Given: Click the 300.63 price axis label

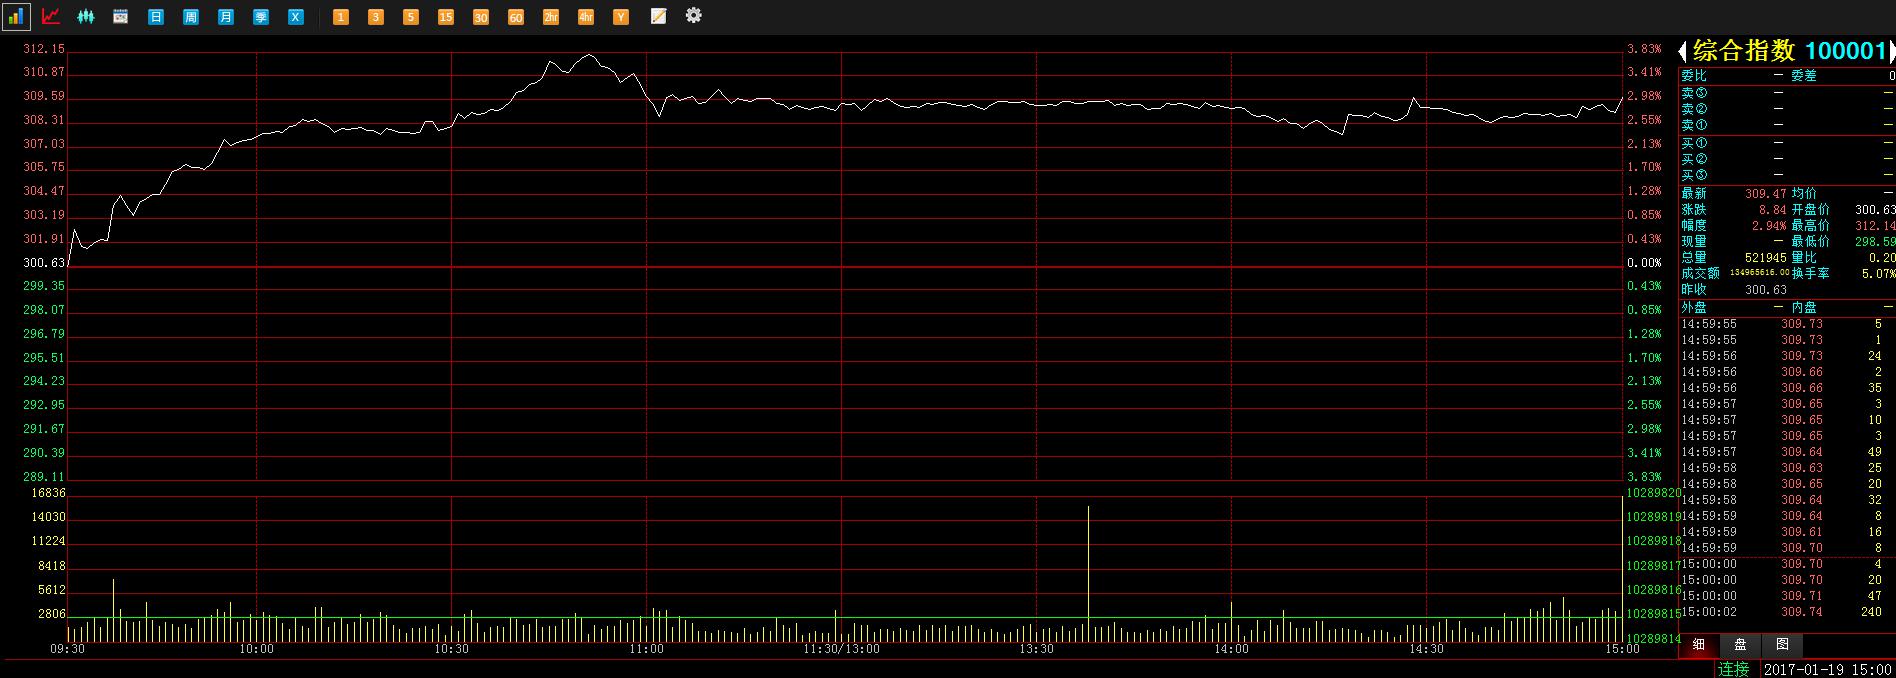Looking at the screenshot, I should click(x=44, y=263).
